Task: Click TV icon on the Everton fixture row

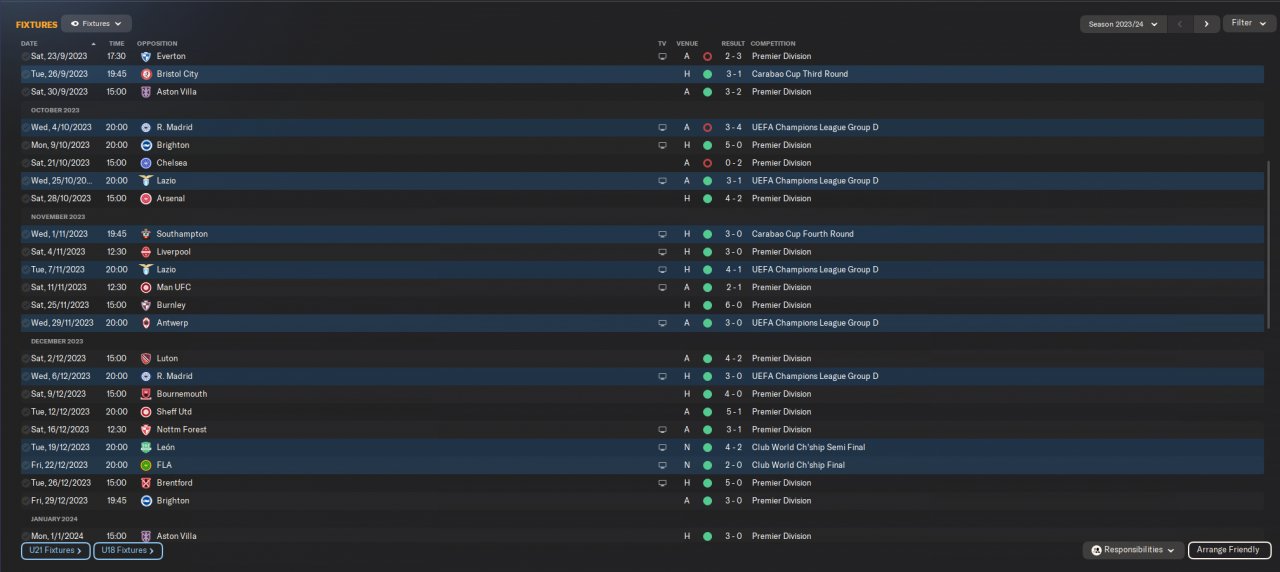Action: 662,56
